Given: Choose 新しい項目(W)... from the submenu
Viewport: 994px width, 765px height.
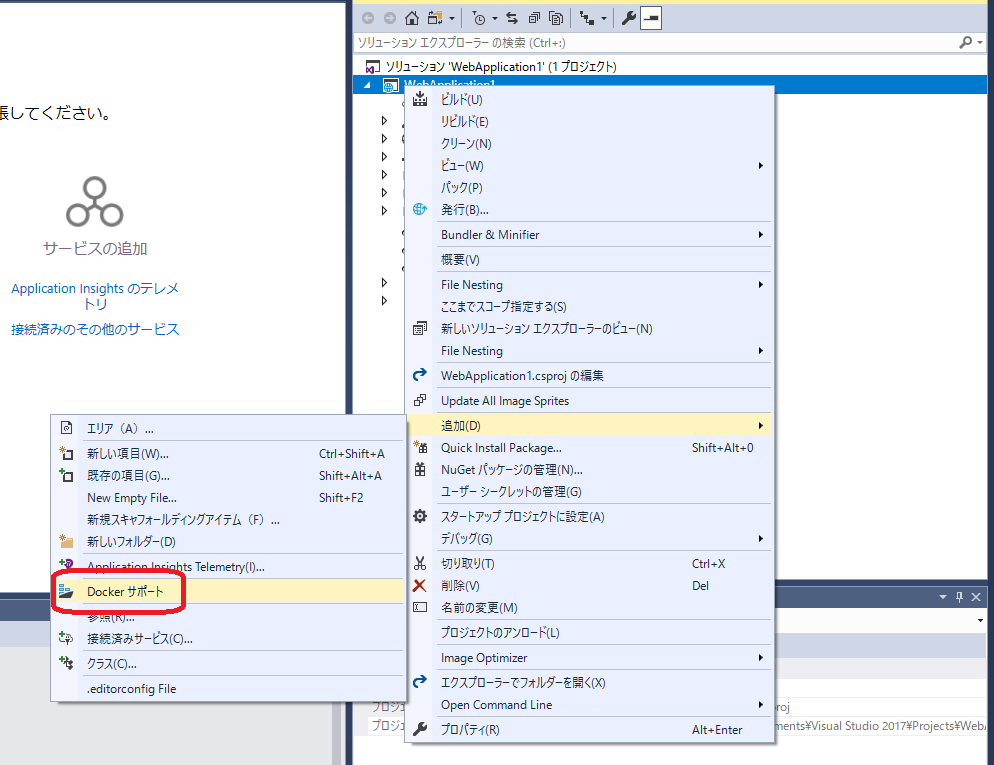Looking at the screenshot, I should [x=127, y=454].
